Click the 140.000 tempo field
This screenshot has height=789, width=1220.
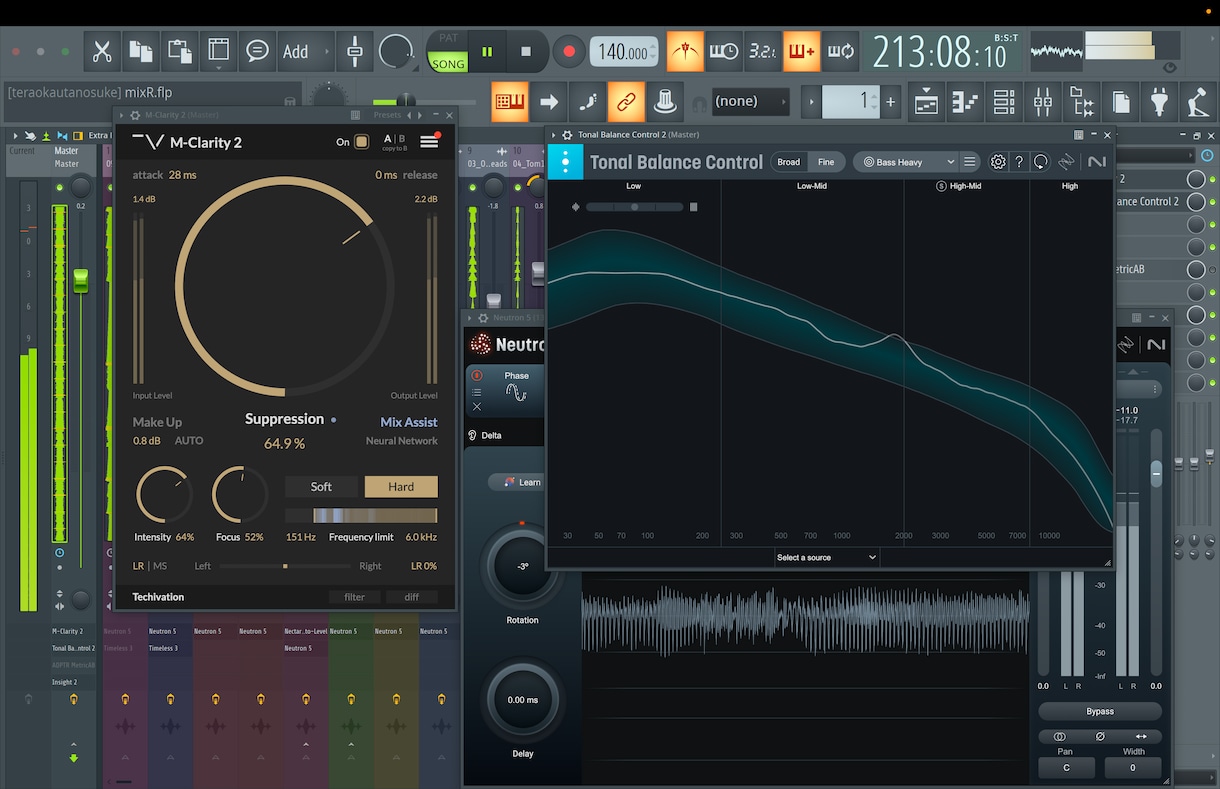[624, 51]
